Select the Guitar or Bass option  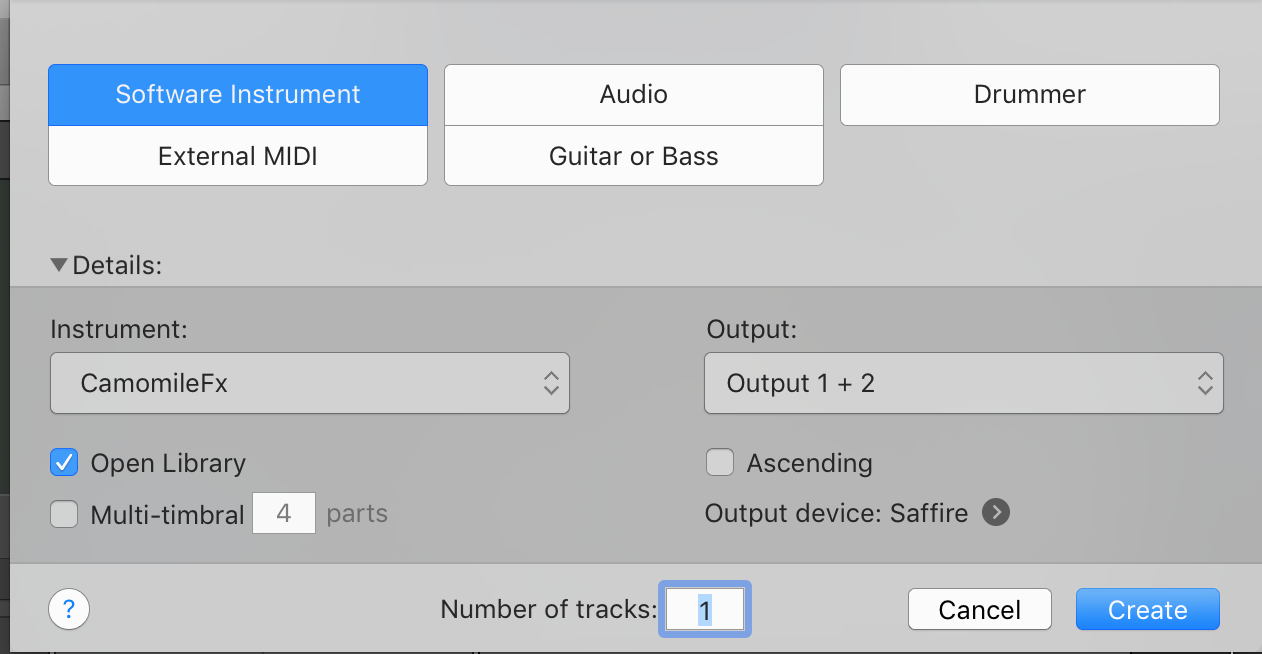pyautogui.click(x=633, y=156)
